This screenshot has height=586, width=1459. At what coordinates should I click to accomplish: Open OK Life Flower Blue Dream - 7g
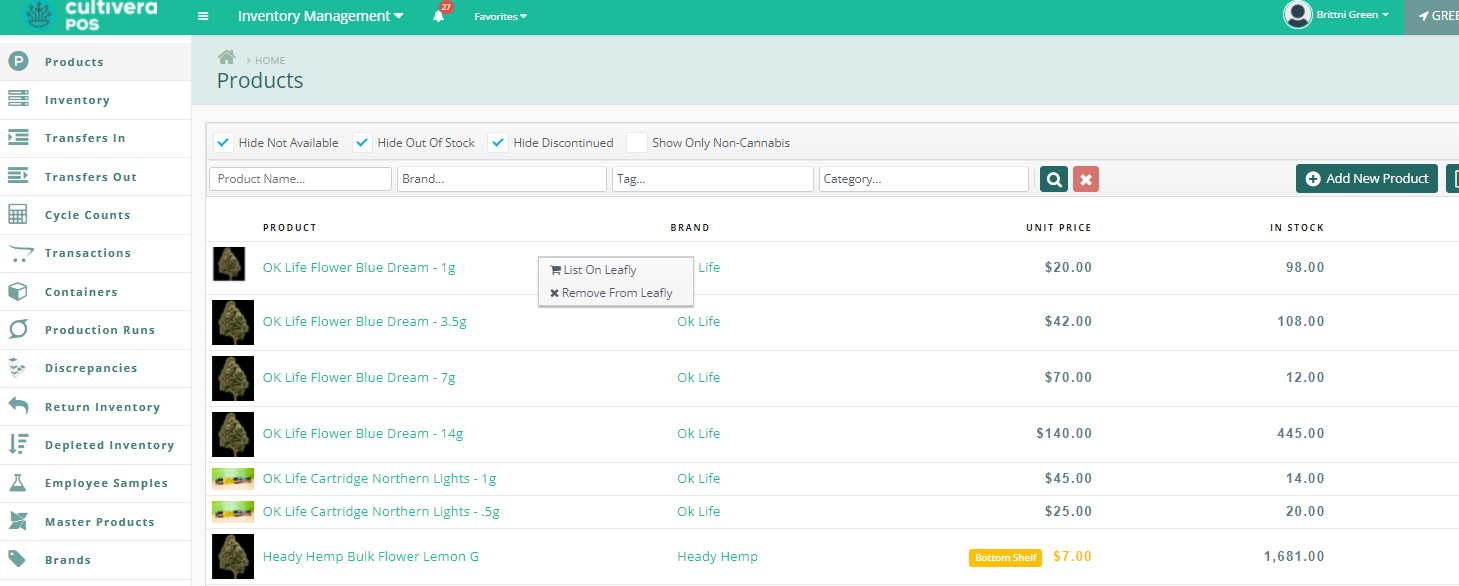coord(359,378)
